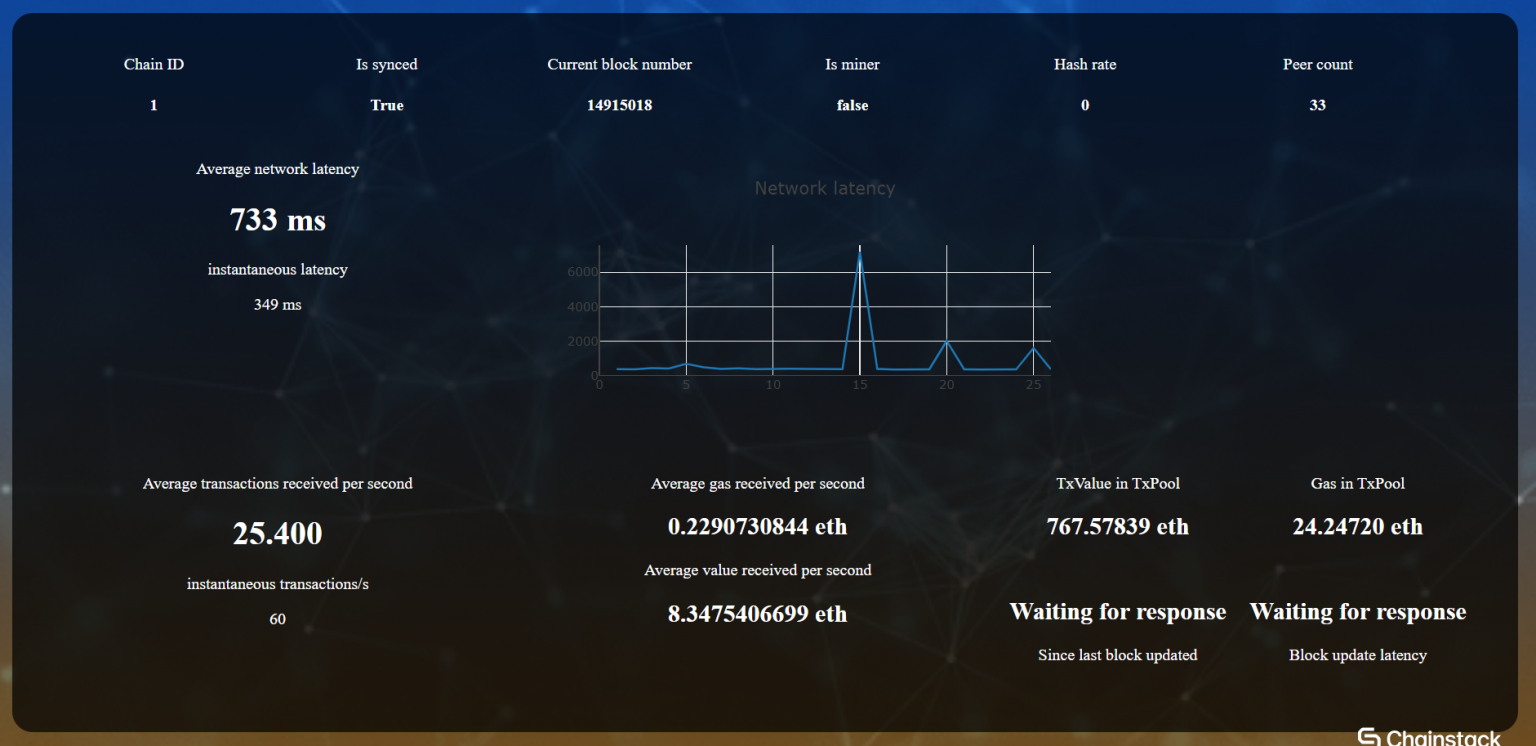The image size is (1536, 746).
Task: Select the instantaneous transactions value 60
Action: click(x=278, y=619)
